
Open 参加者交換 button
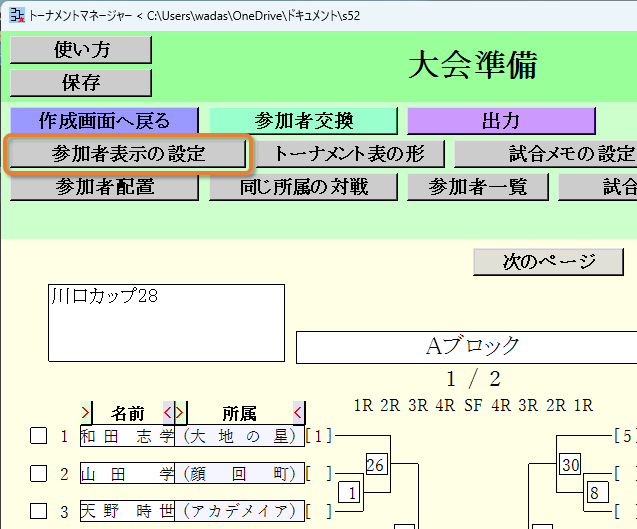[x=303, y=121]
